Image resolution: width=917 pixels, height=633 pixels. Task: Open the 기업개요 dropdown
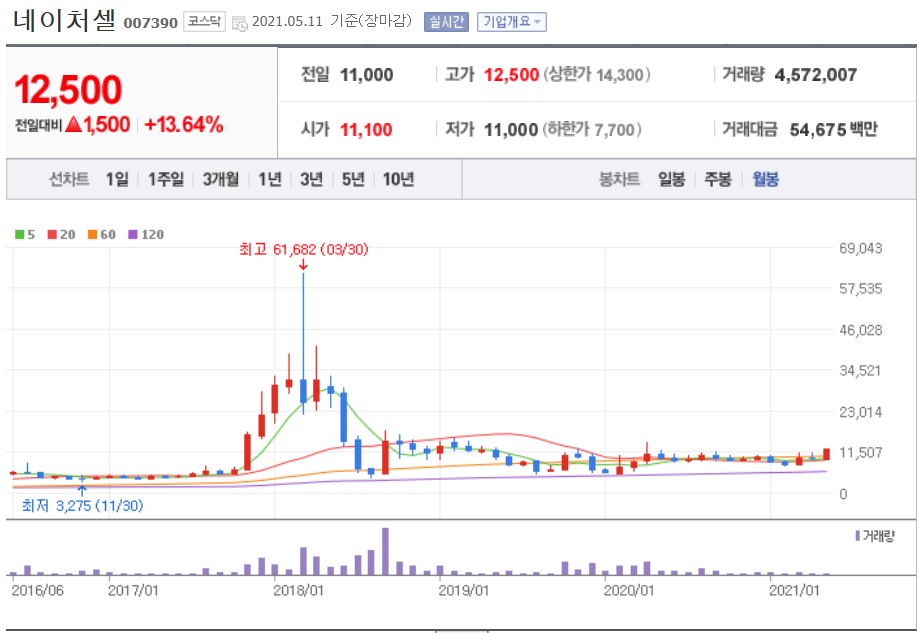[x=512, y=22]
